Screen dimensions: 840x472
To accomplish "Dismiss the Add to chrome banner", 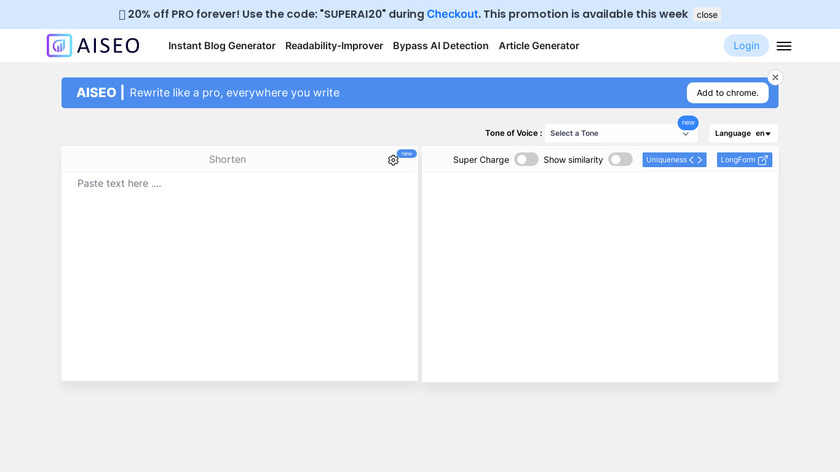I will (x=775, y=77).
